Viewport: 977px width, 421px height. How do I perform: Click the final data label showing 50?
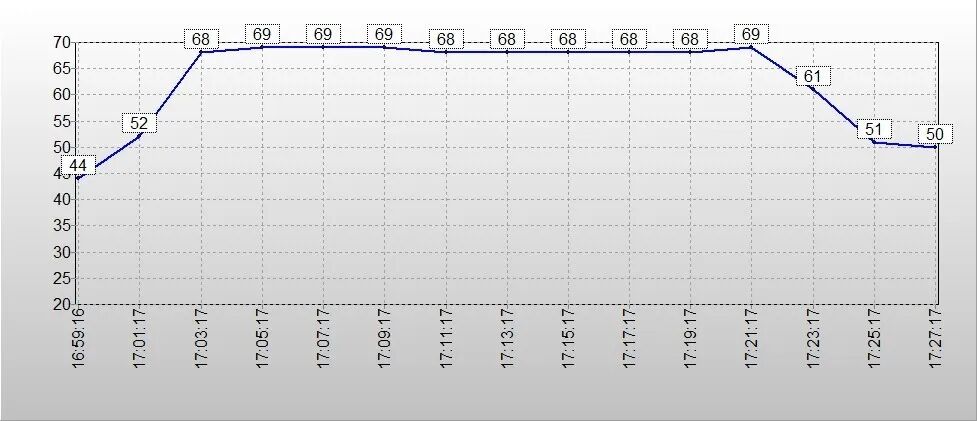click(935, 134)
